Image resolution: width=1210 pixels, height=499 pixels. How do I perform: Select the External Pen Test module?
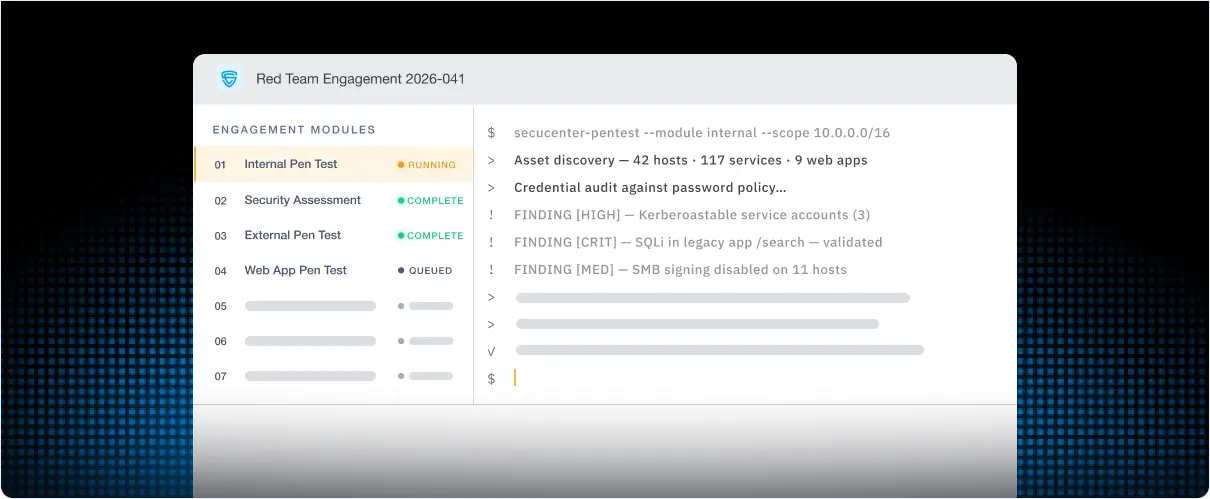334,235
